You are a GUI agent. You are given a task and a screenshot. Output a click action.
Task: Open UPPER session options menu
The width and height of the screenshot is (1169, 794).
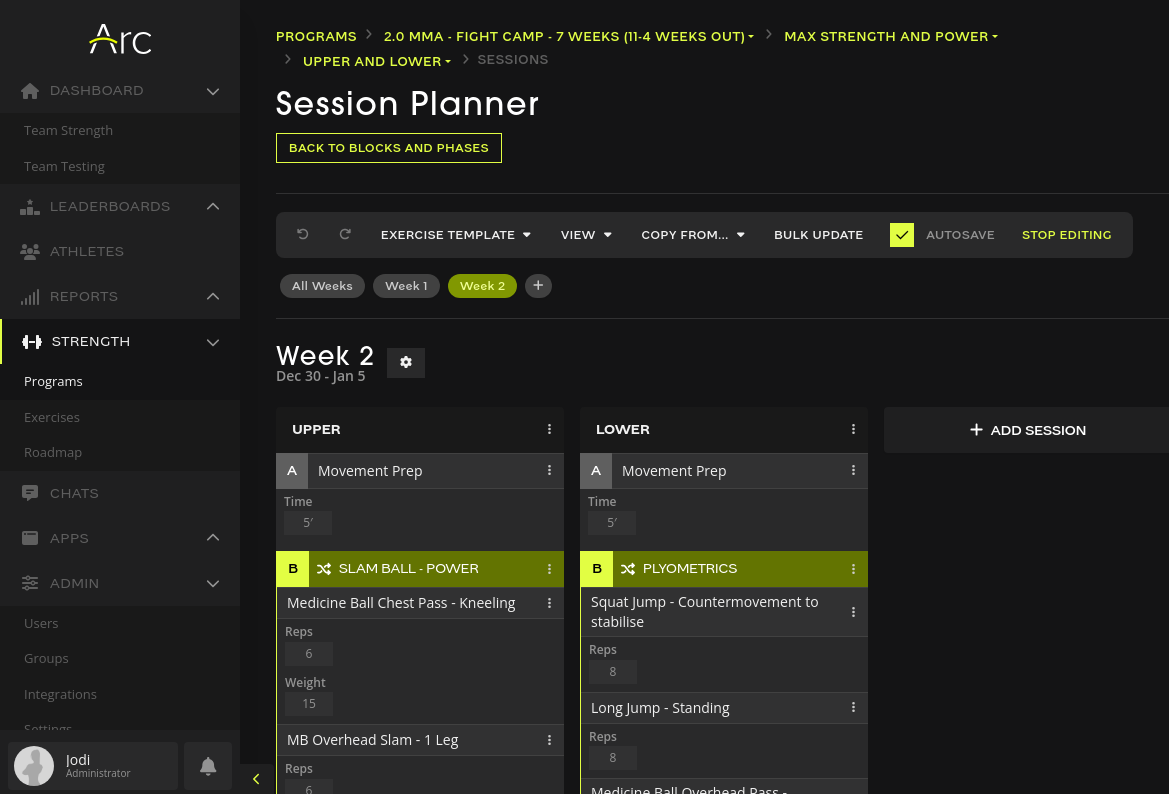(x=549, y=430)
